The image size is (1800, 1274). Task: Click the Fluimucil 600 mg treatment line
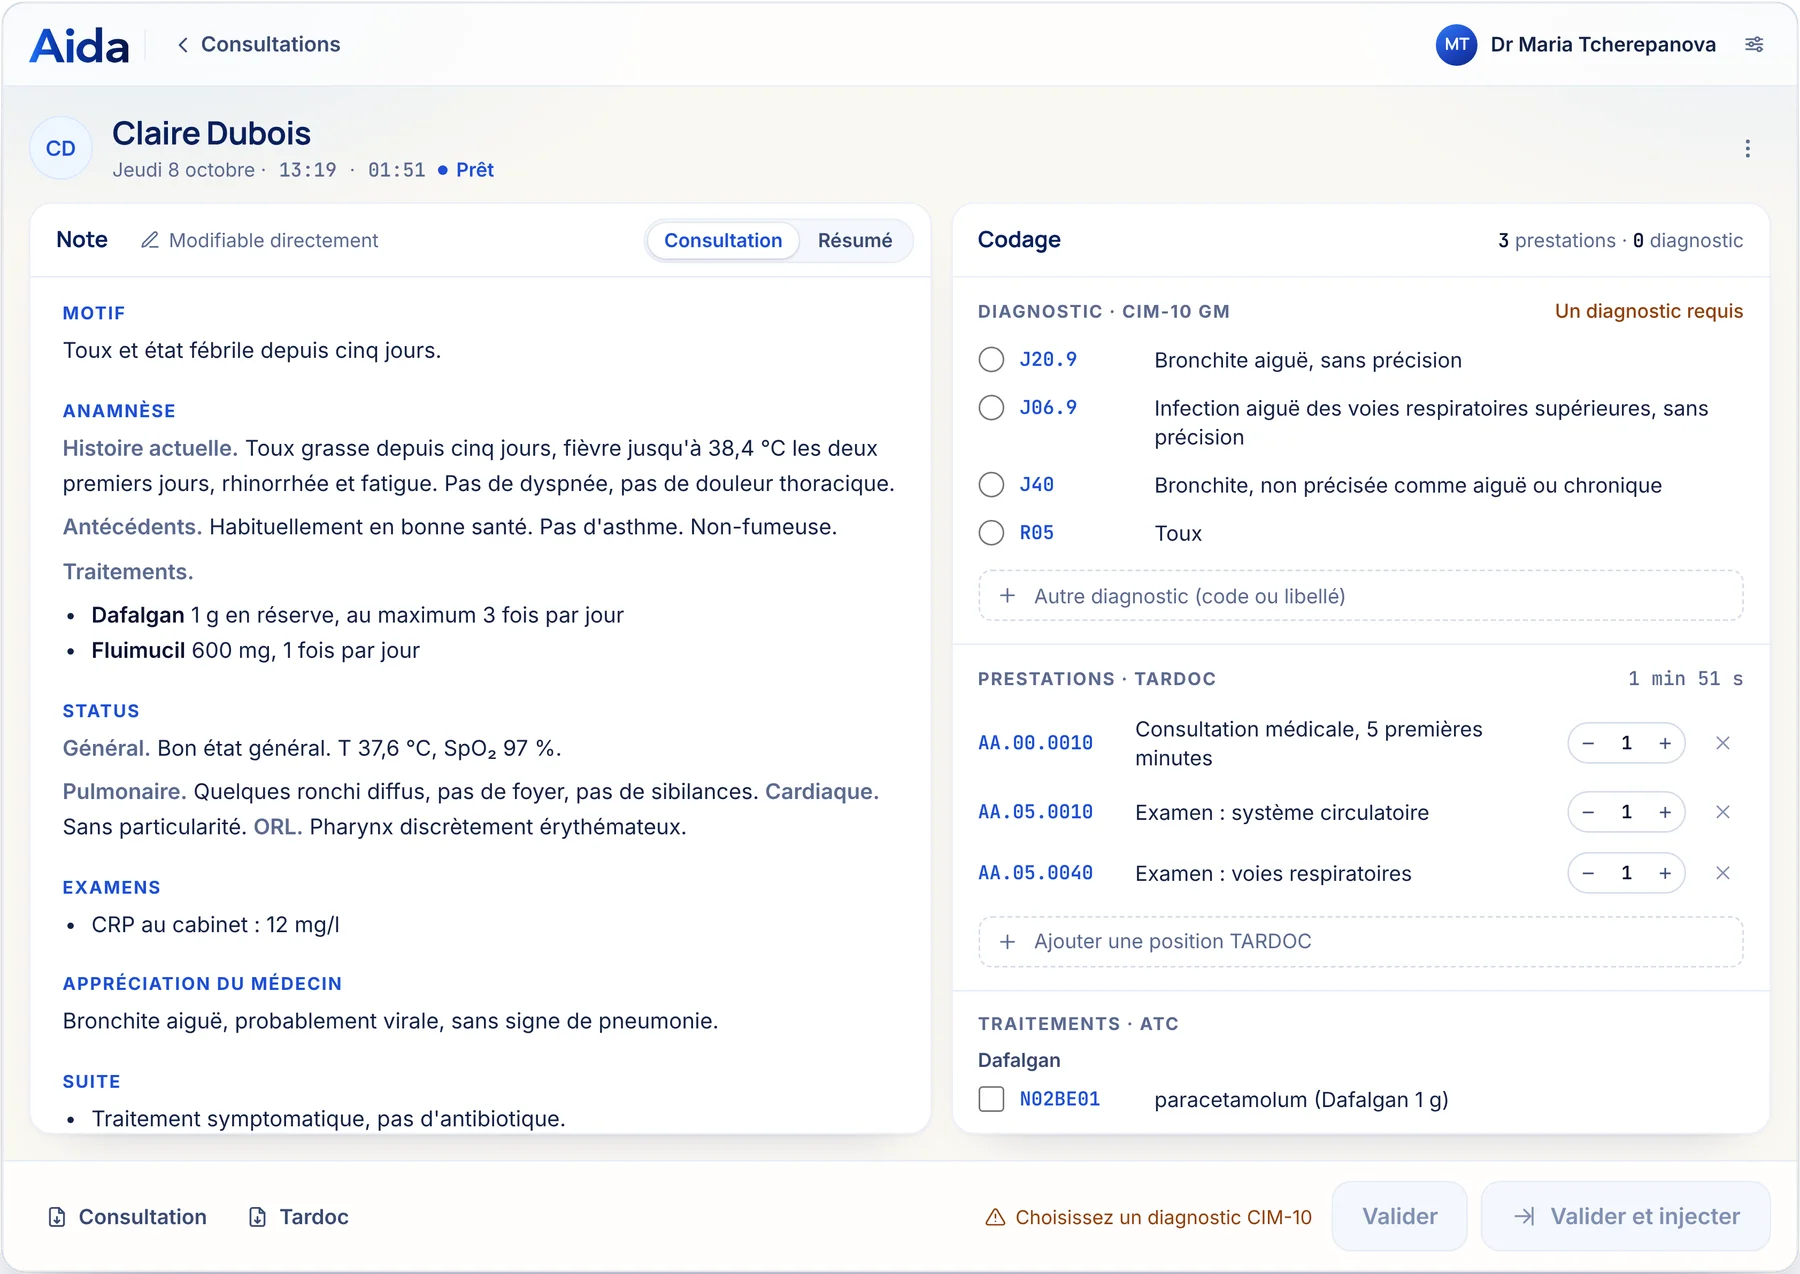[255, 650]
